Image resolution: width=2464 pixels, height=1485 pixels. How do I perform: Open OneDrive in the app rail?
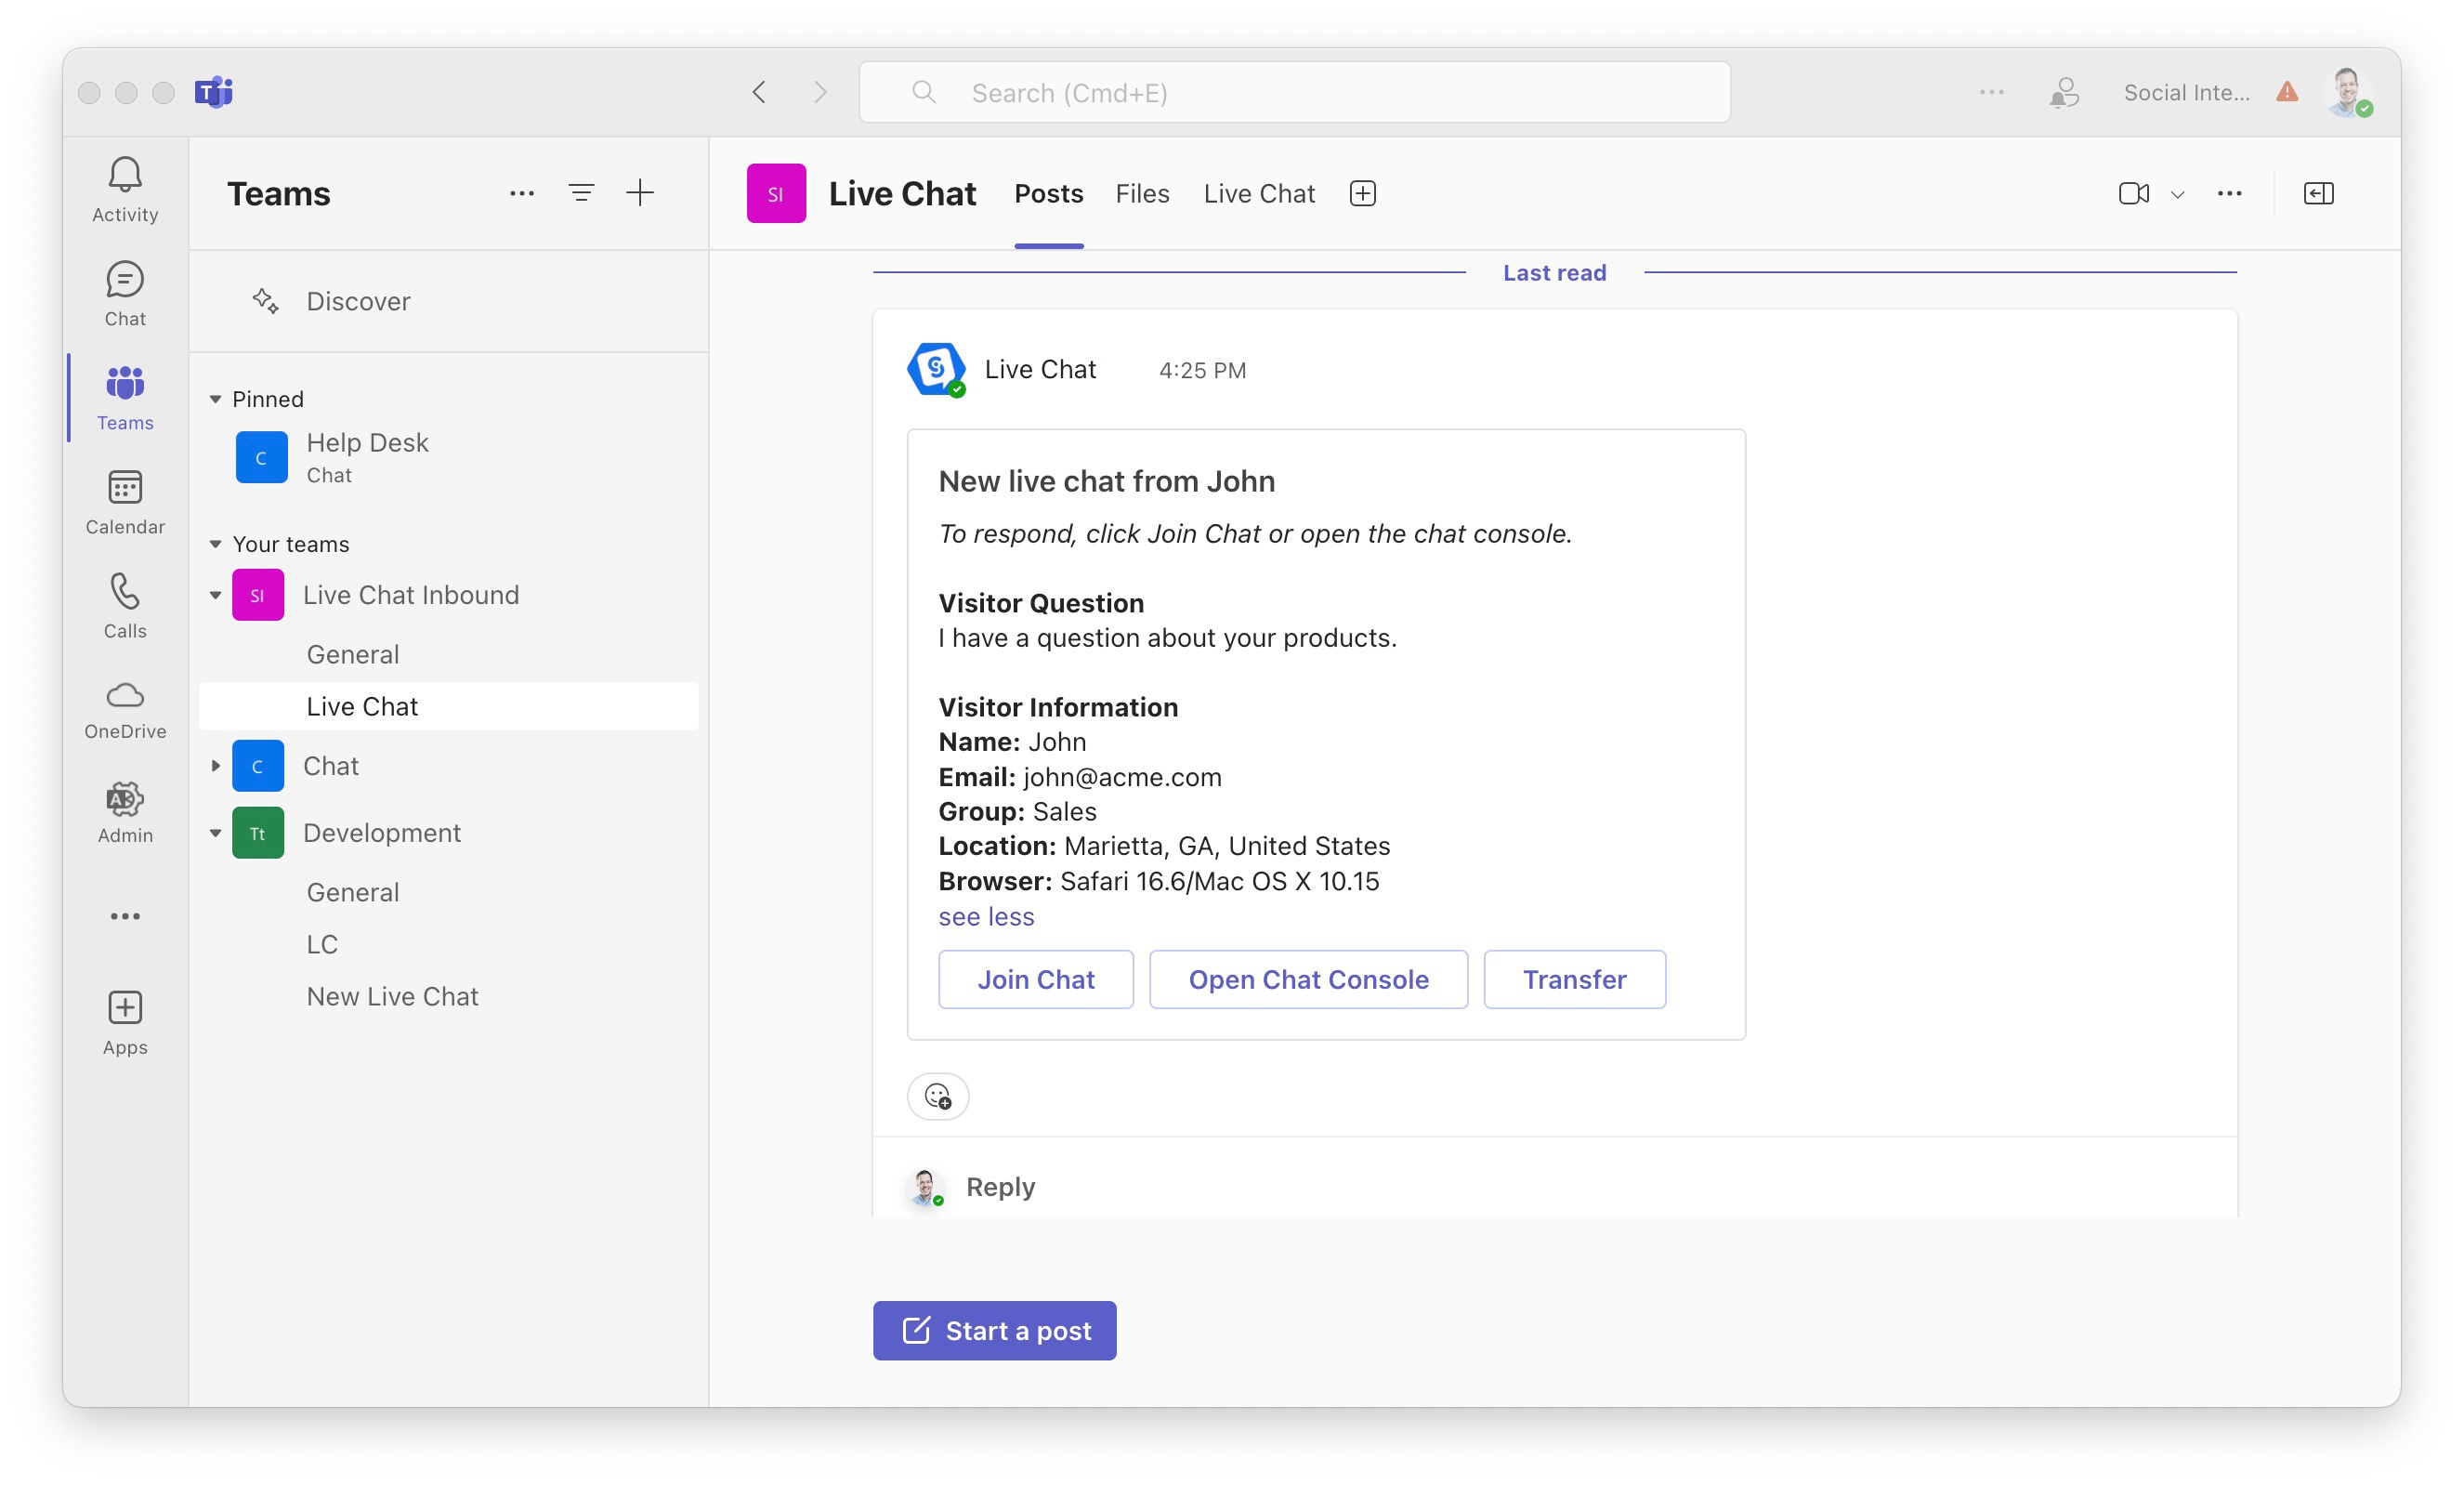click(125, 710)
